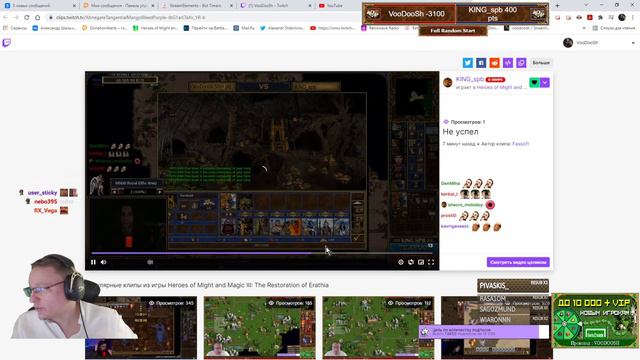Open popular clip thumbnail with 345 views

tap(141, 328)
